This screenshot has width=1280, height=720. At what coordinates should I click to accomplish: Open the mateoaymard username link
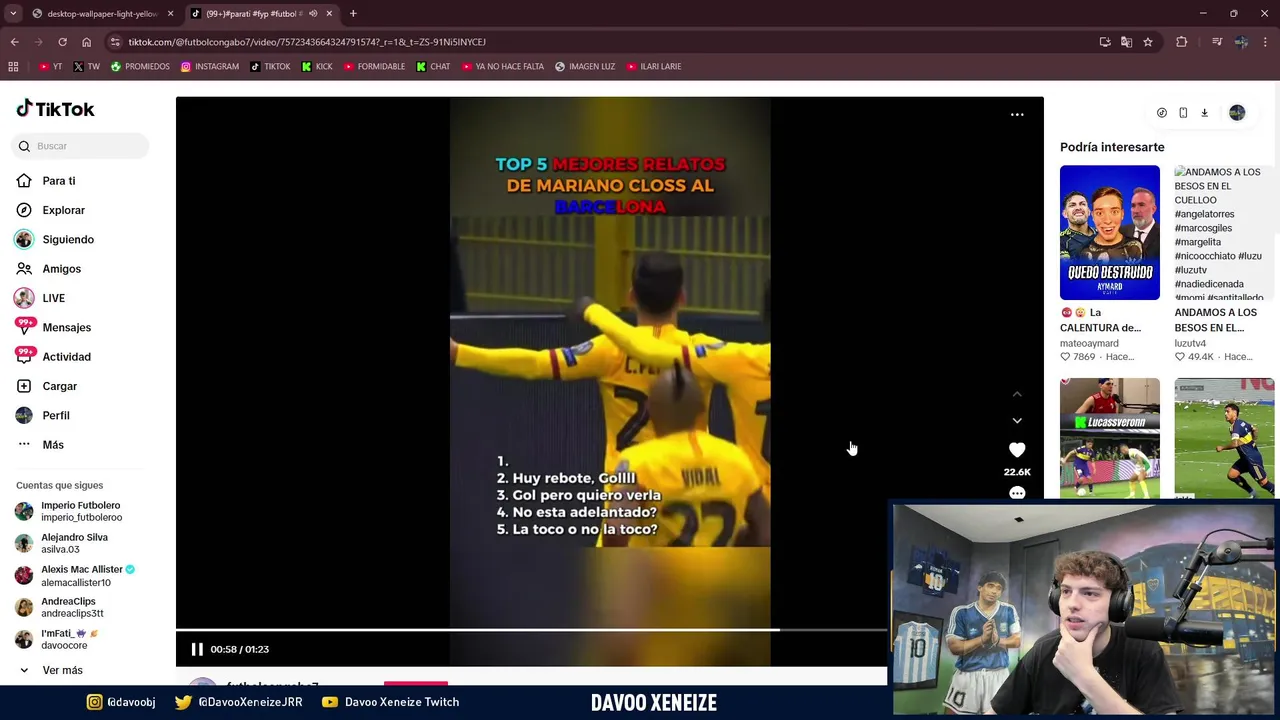[x=1089, y=343]
